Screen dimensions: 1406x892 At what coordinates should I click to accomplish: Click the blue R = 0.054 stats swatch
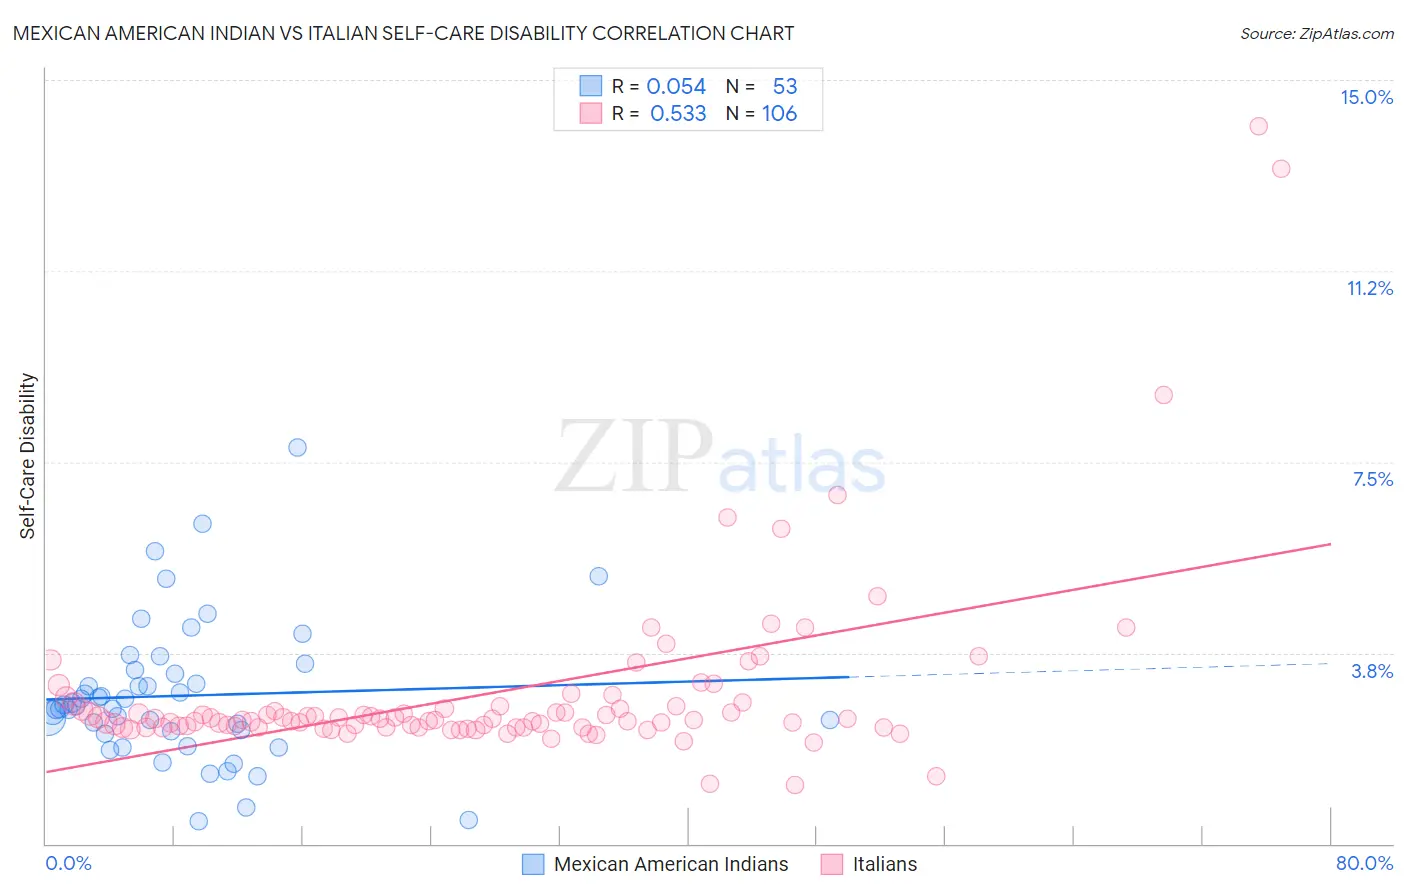[x=591, y=86]
